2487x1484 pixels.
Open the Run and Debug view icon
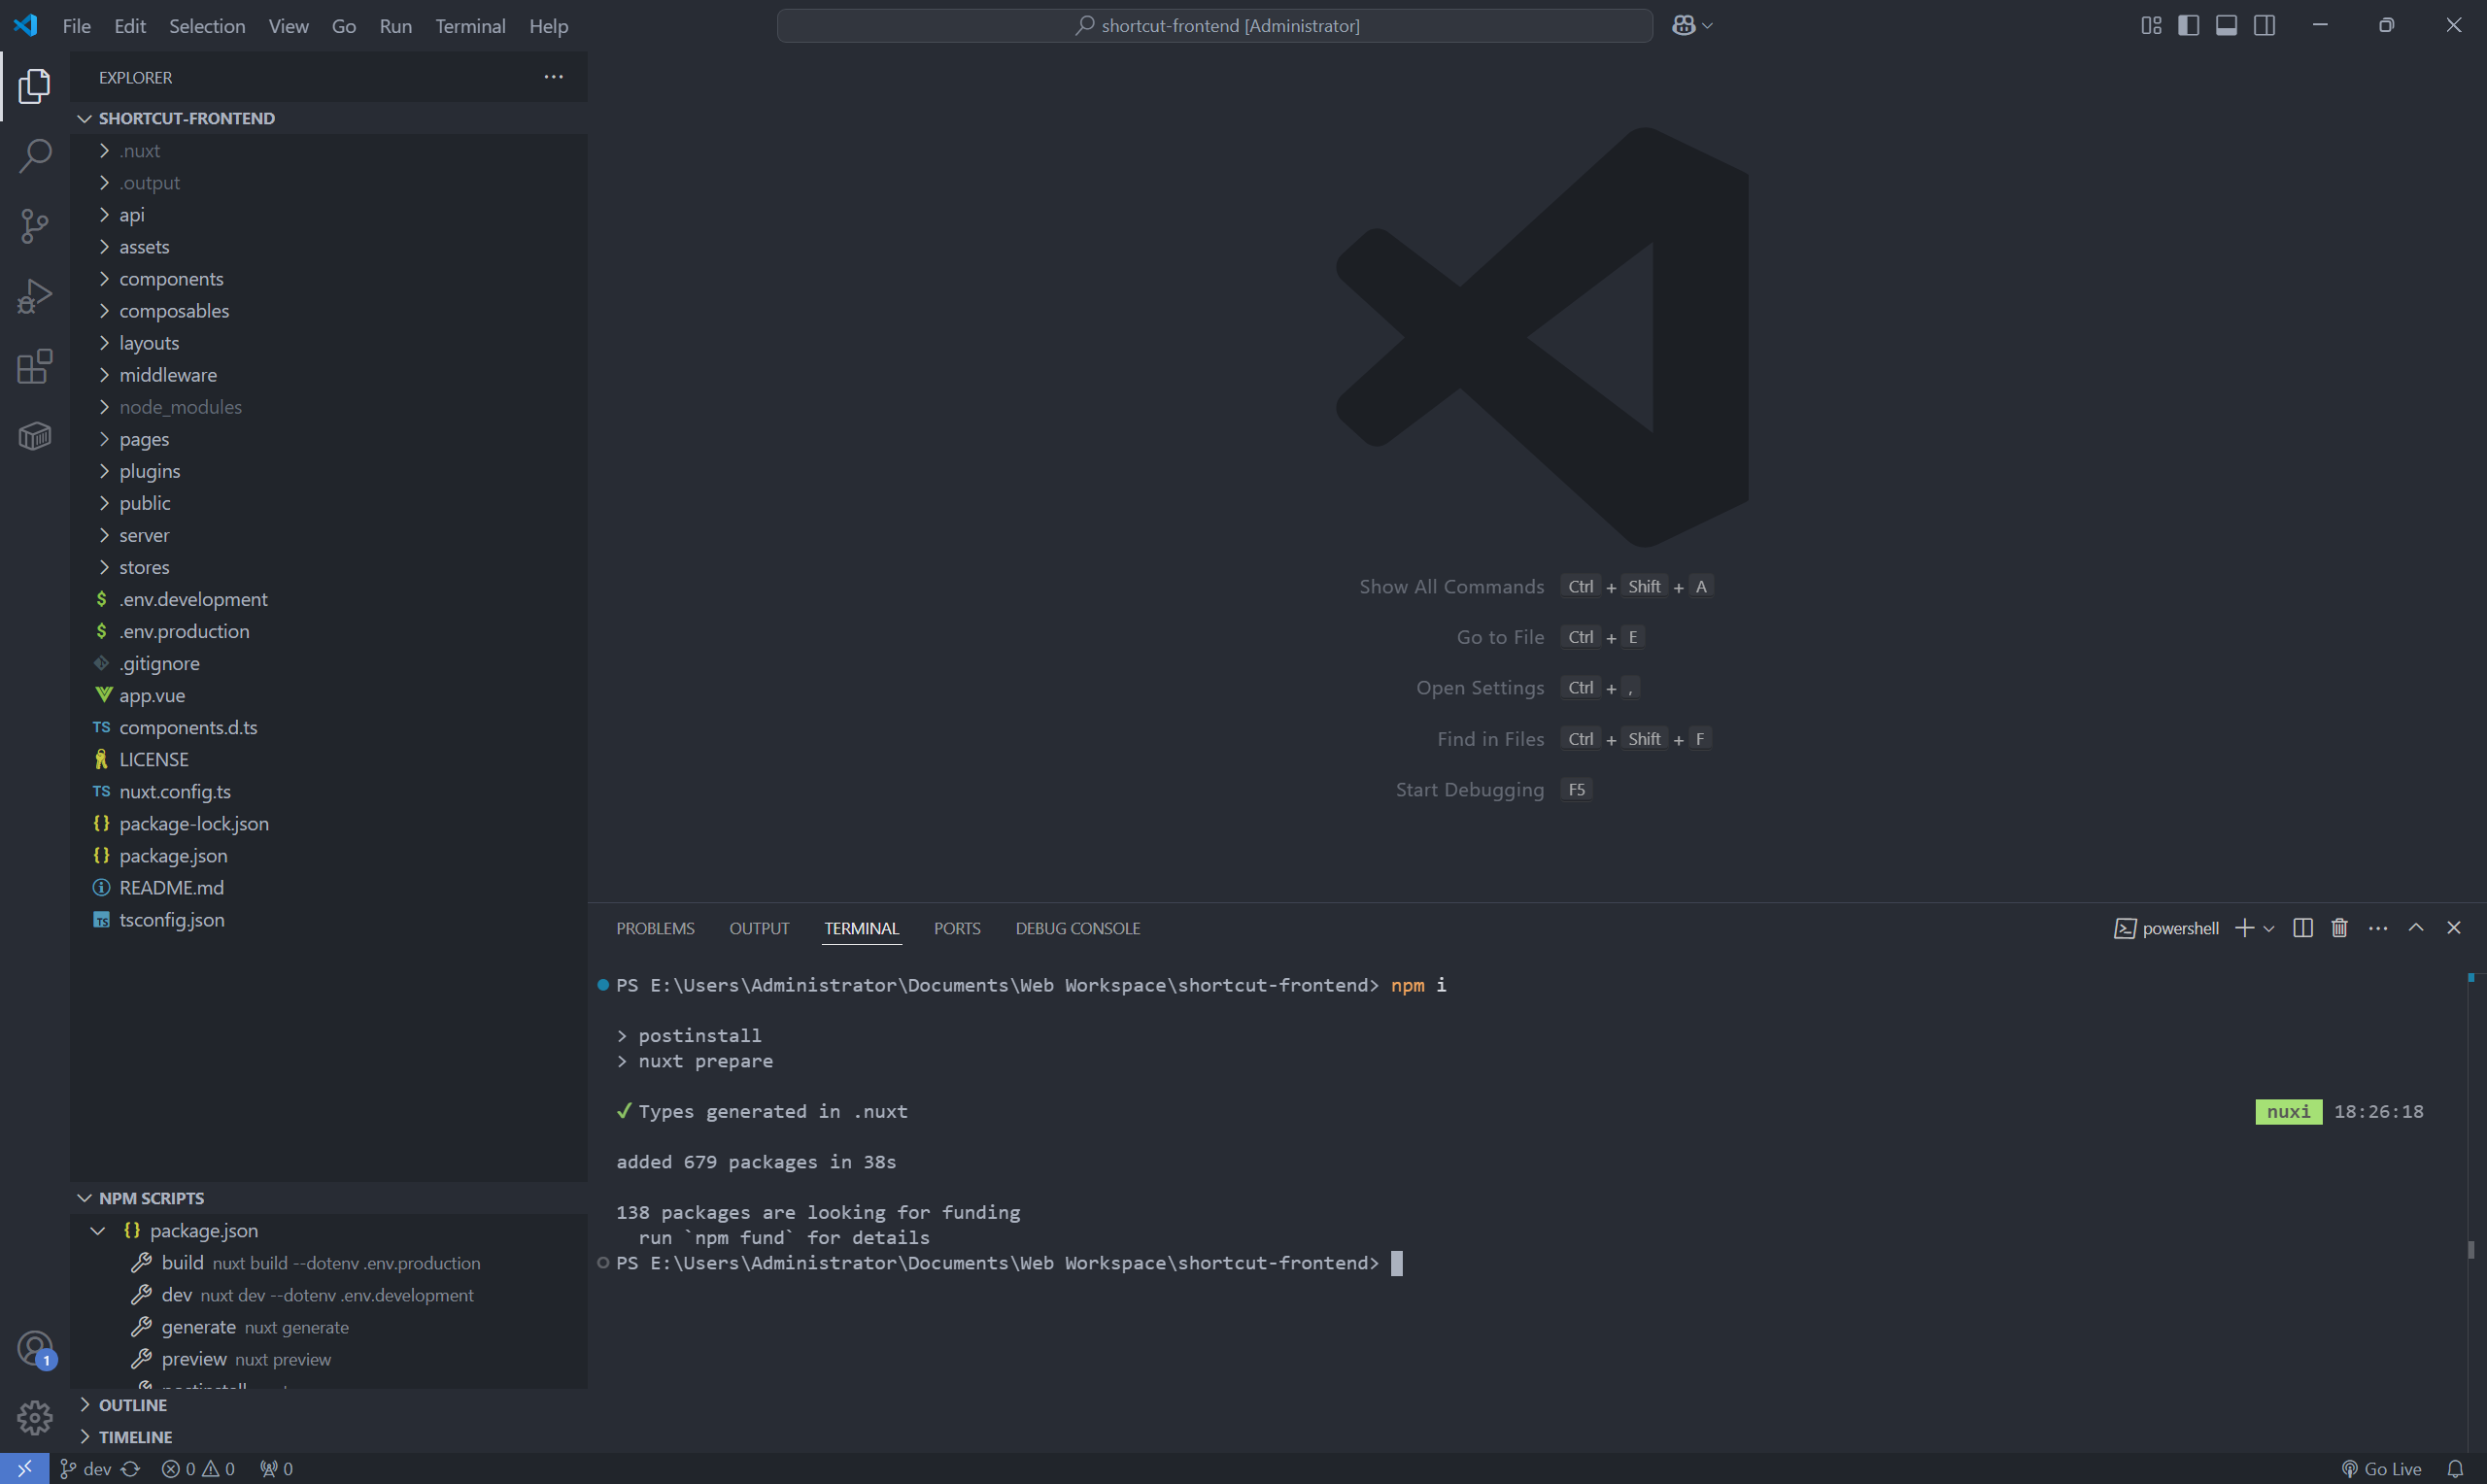click(x=34, y=296)
